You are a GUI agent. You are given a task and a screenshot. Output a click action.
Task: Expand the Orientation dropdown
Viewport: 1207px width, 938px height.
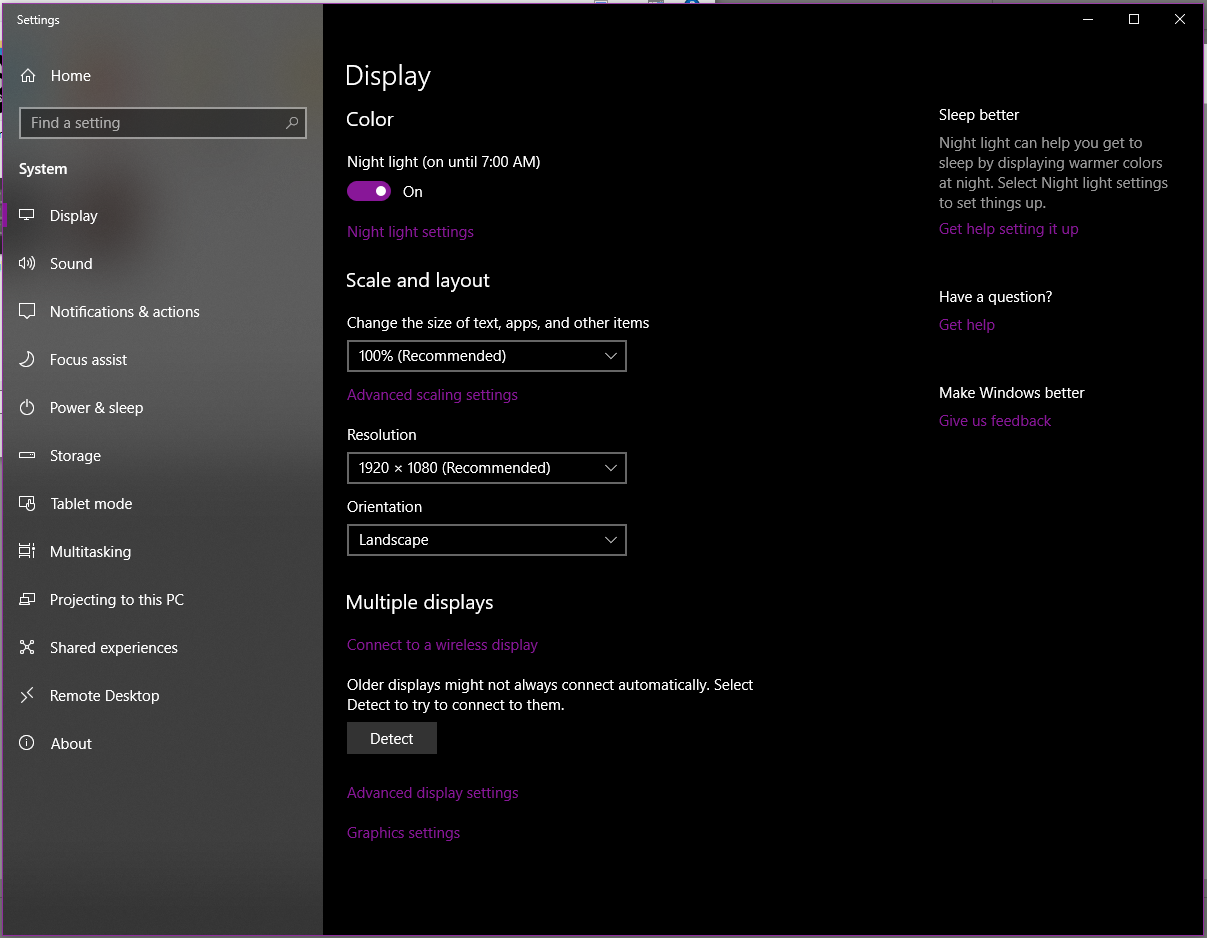(486, 540)
